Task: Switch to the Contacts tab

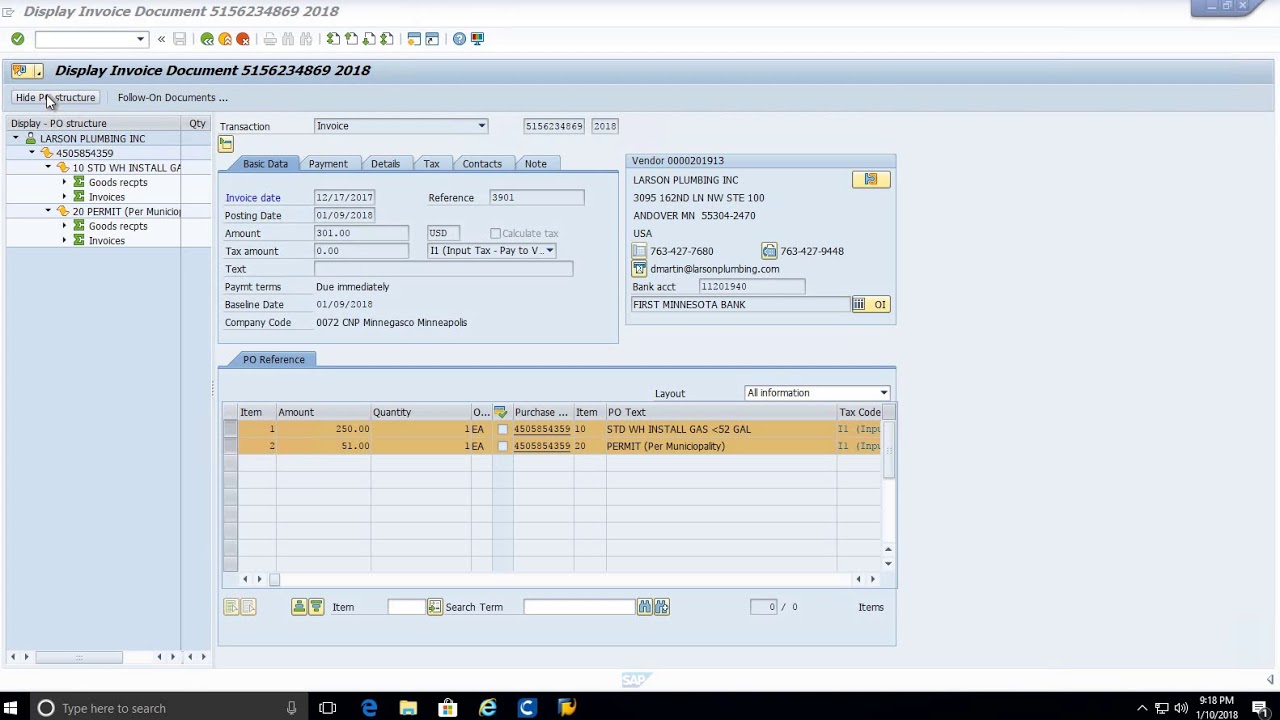Action: [482, 164]
